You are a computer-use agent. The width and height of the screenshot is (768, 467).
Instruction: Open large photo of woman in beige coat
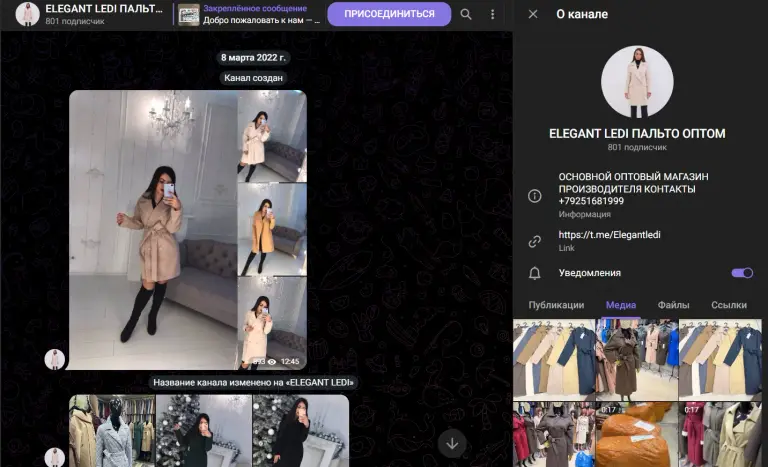click(153, 230)
